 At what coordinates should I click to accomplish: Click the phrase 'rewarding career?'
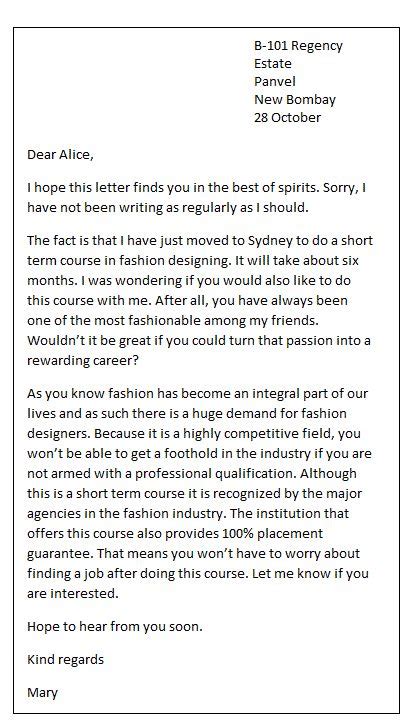83,361
